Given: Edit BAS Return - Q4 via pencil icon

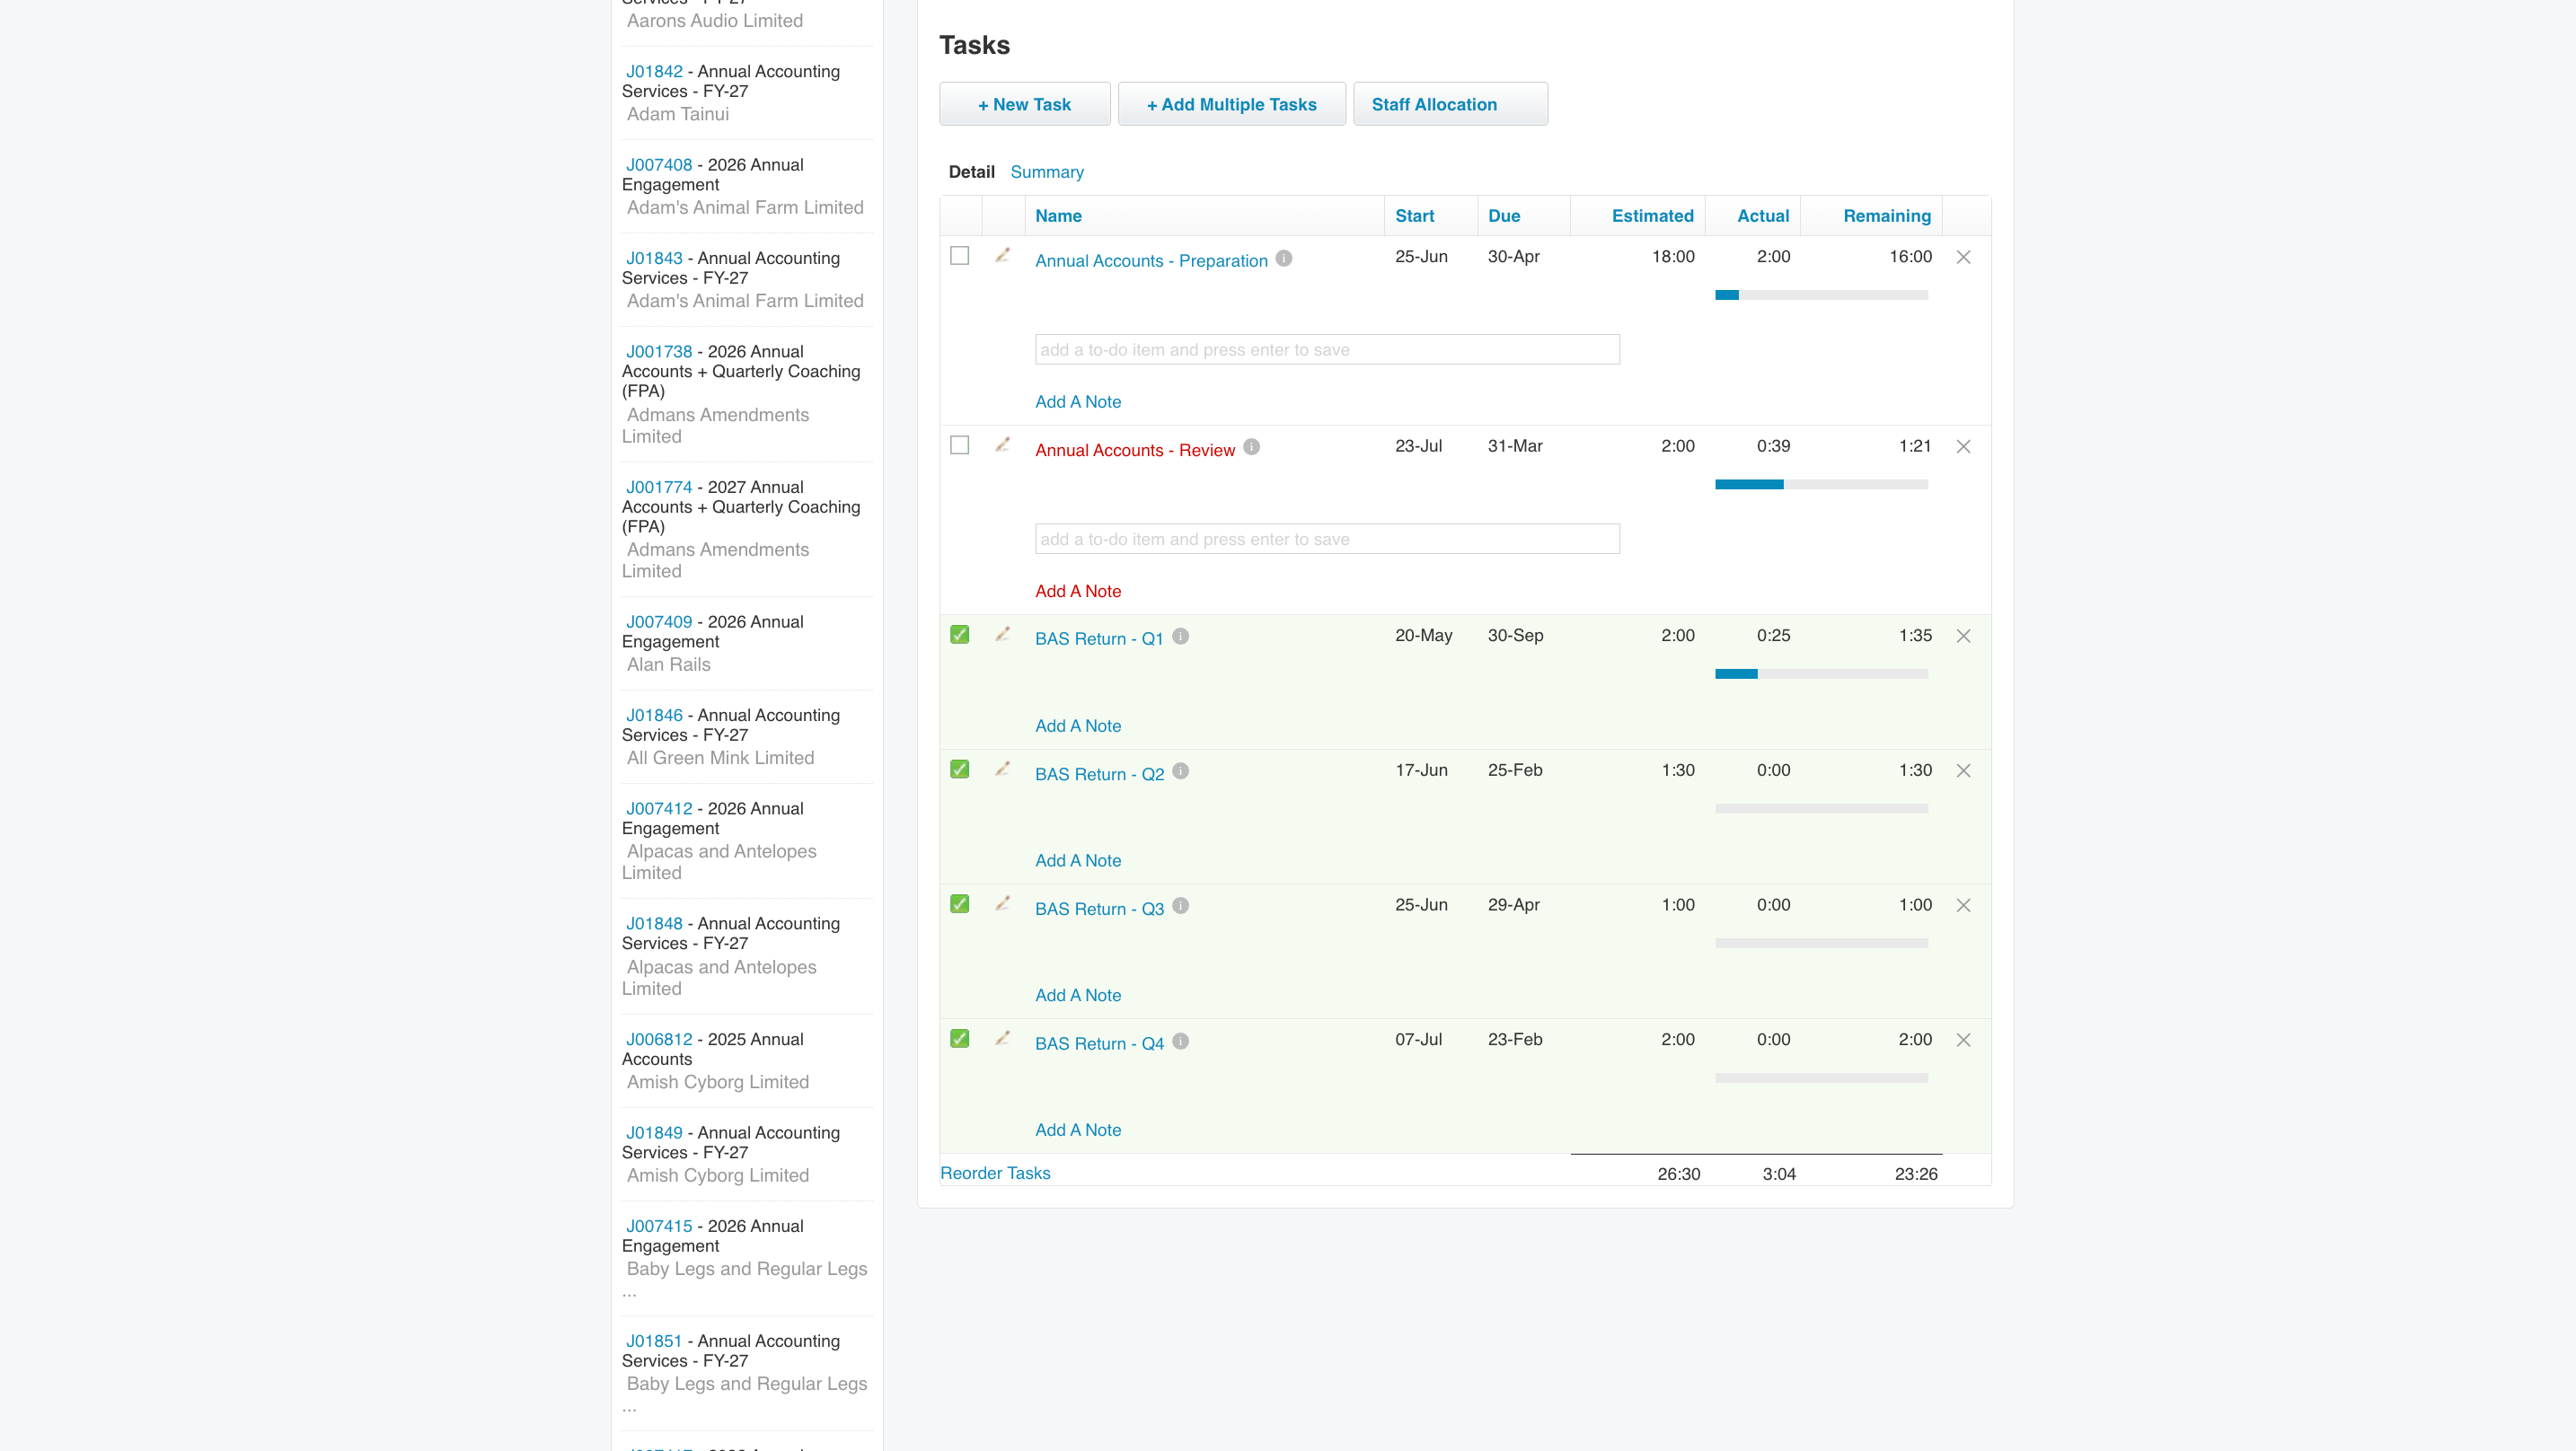Looking at the screenshot, I should 1003,1038.
